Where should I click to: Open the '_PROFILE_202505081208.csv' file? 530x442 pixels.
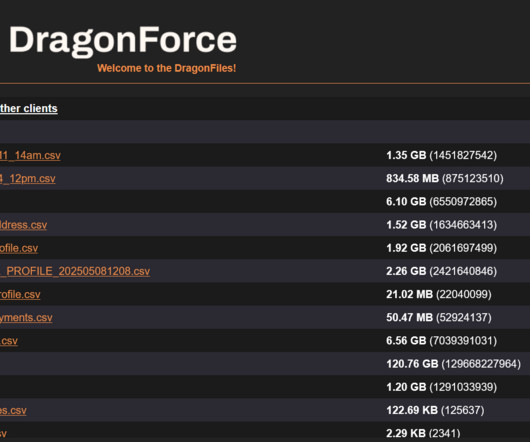75,271
